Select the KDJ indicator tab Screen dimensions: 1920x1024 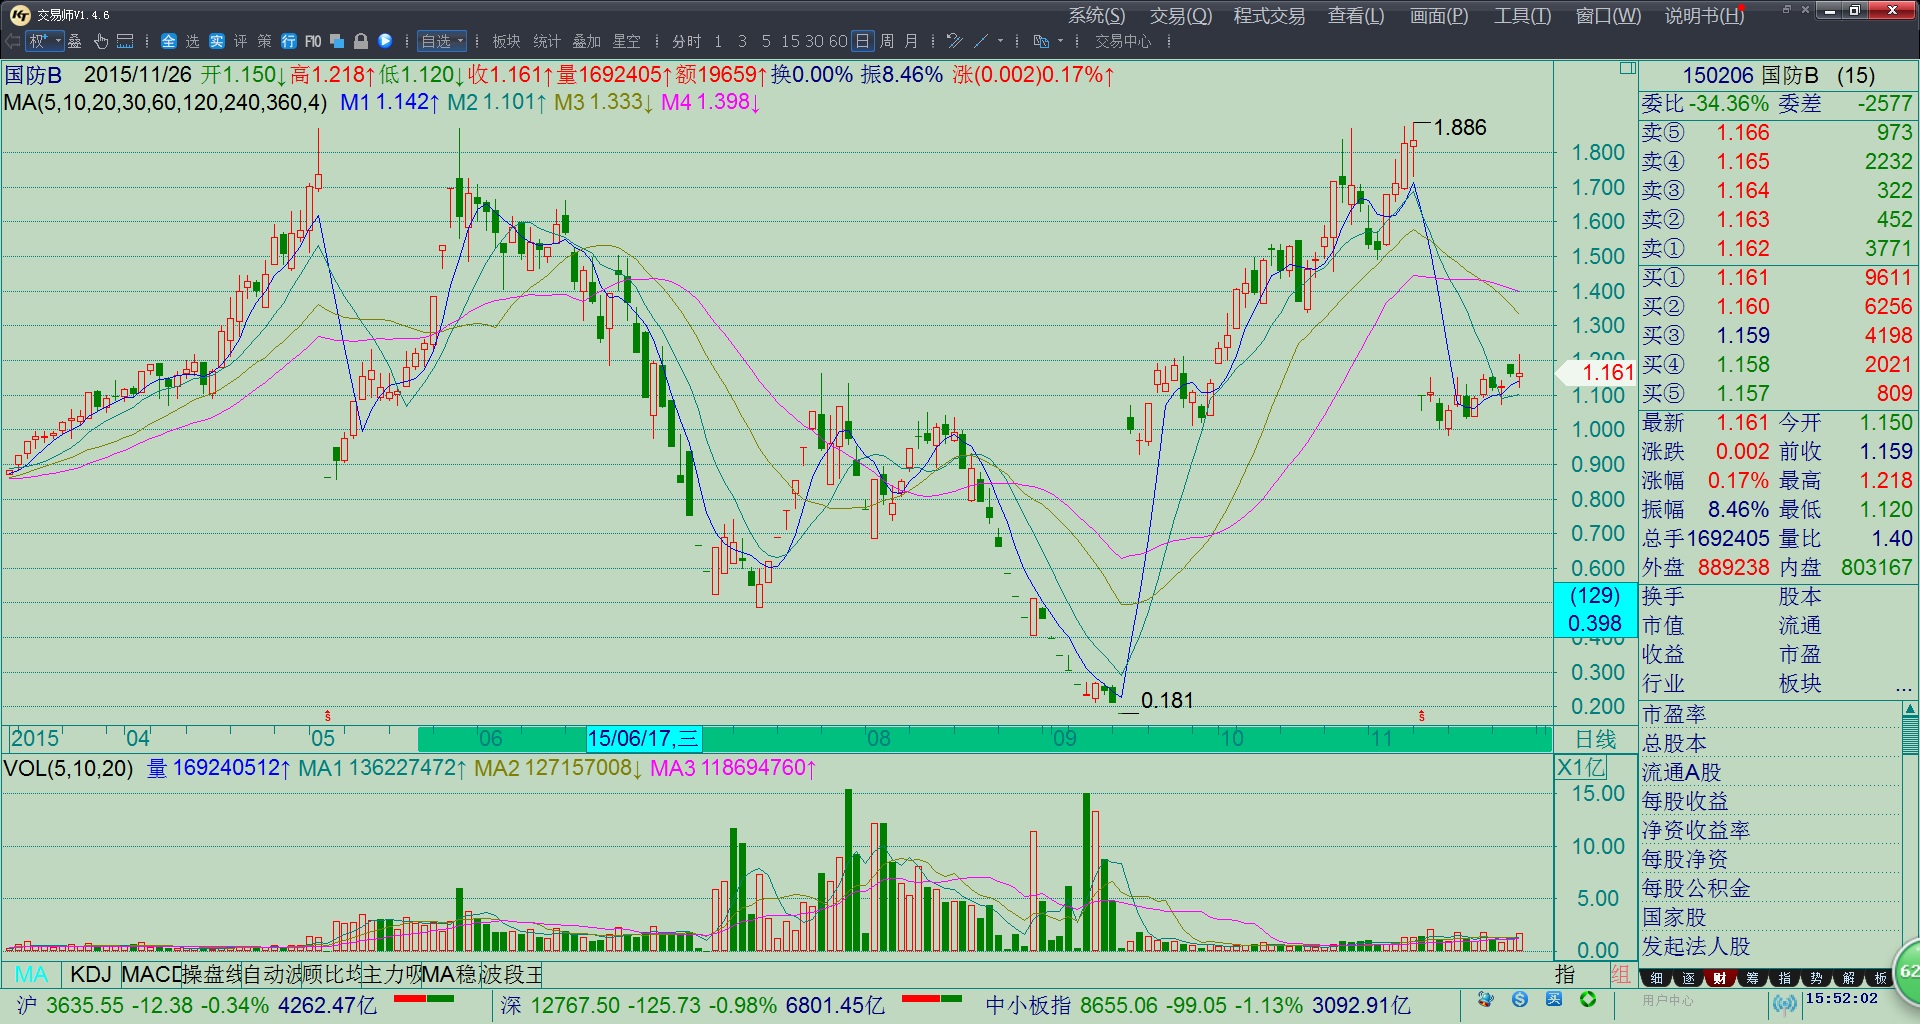pyautogui.click(x=91, y=974)
